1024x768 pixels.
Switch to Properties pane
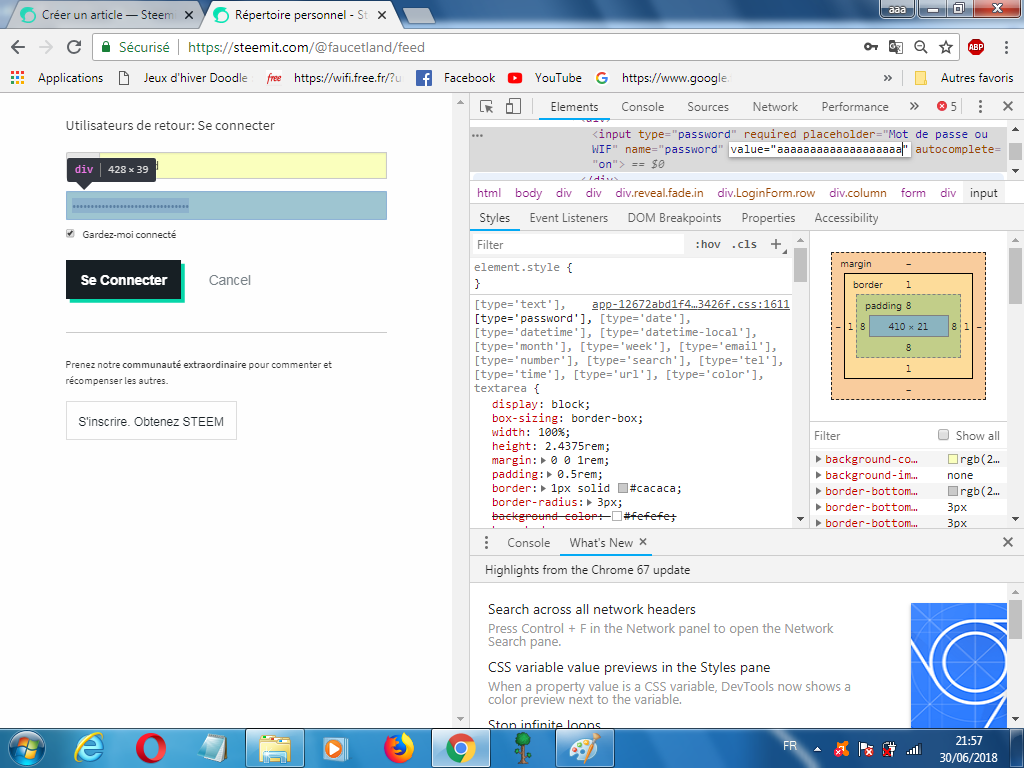(x=768, y=217)
